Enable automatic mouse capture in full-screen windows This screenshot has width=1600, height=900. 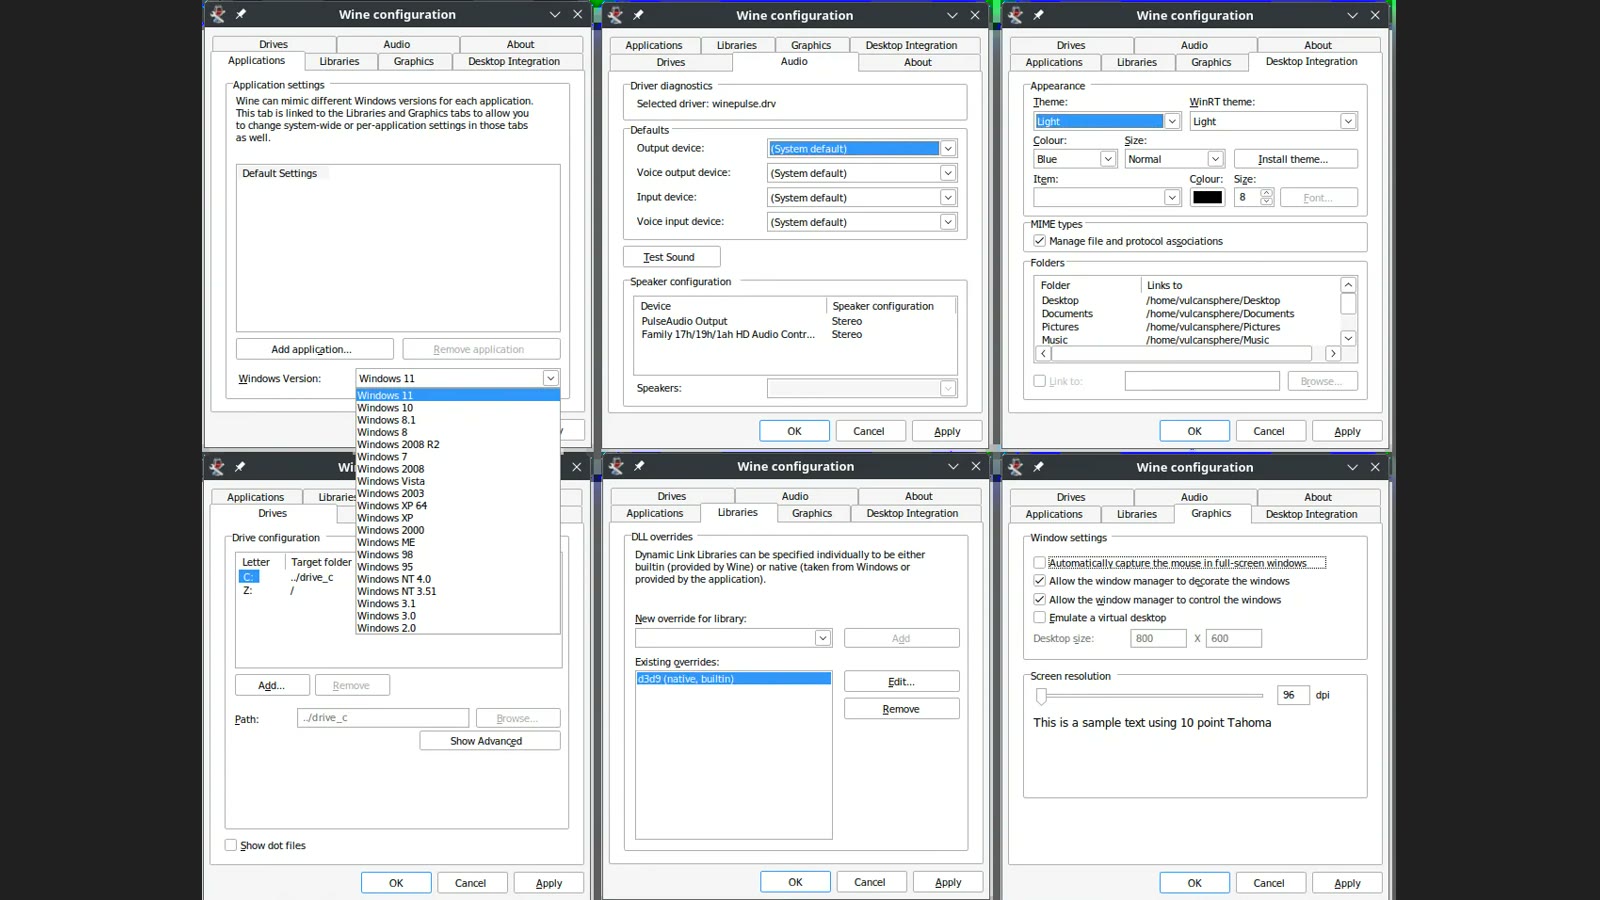[x=1040, y=563]
